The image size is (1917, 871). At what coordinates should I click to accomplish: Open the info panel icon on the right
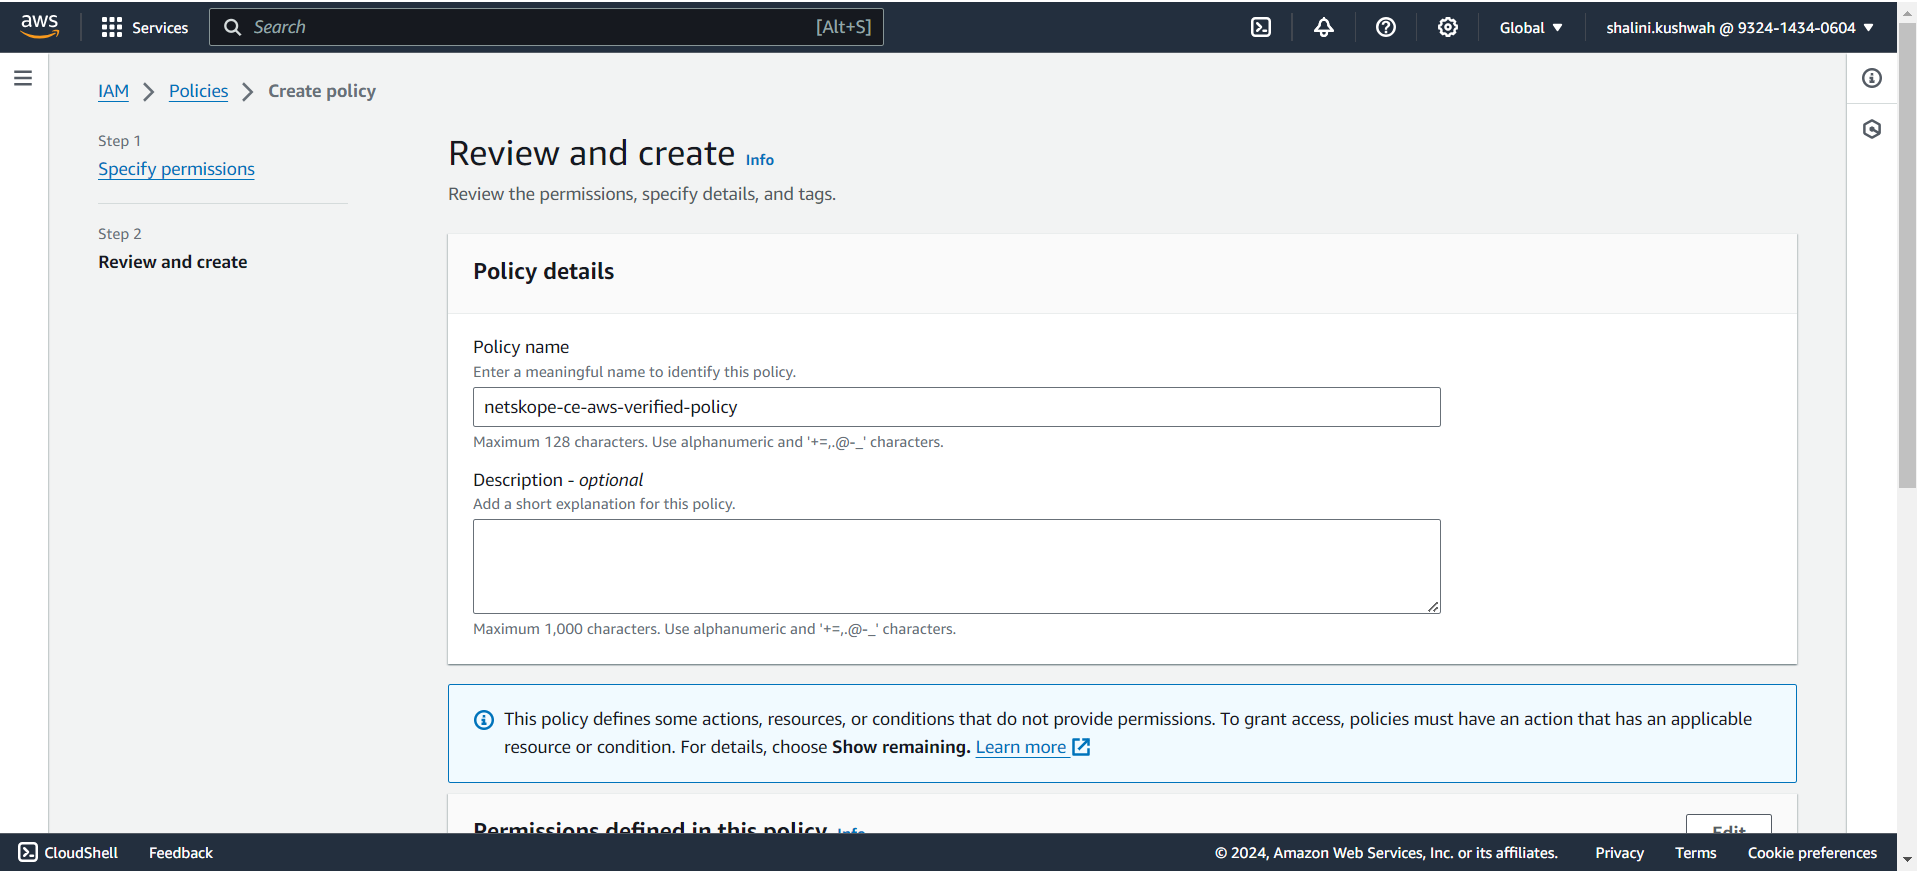tap(1872, 78)
